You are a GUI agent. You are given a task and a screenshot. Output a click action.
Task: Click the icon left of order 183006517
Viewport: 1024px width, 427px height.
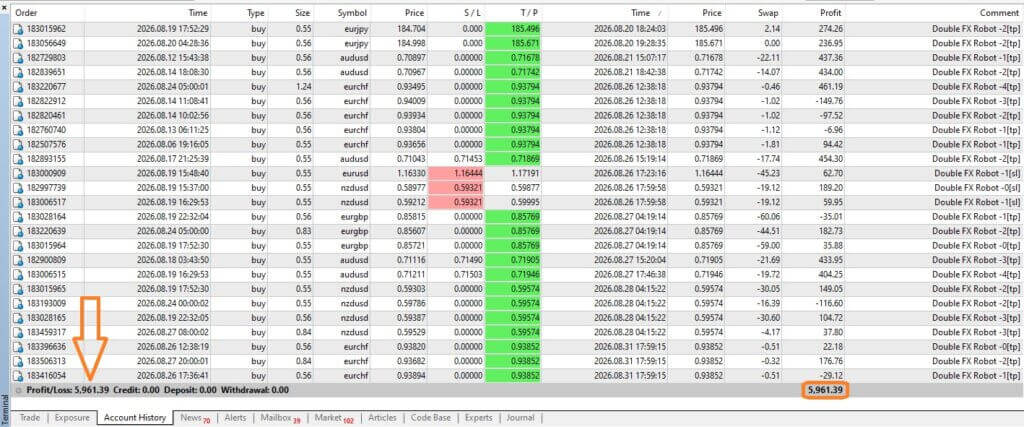(18, 202)
